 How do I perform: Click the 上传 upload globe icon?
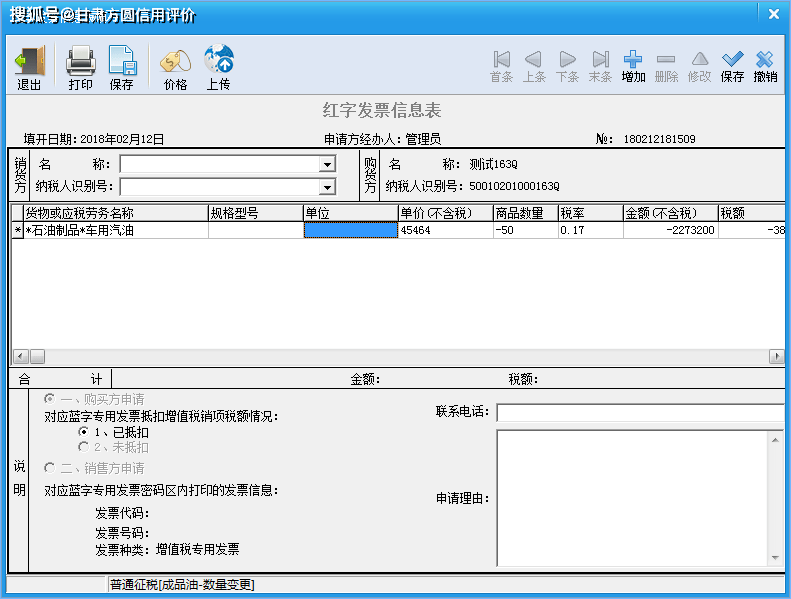[218, 62]
